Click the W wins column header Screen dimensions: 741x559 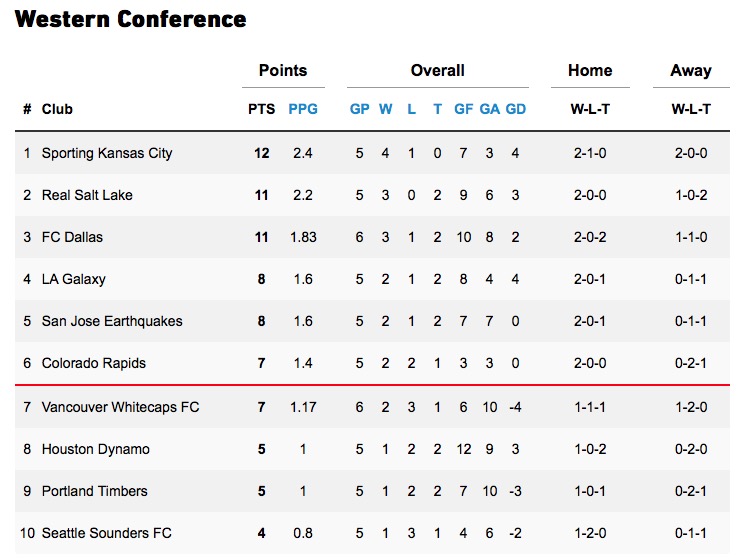pyautogui.click(x=386, y=109)
